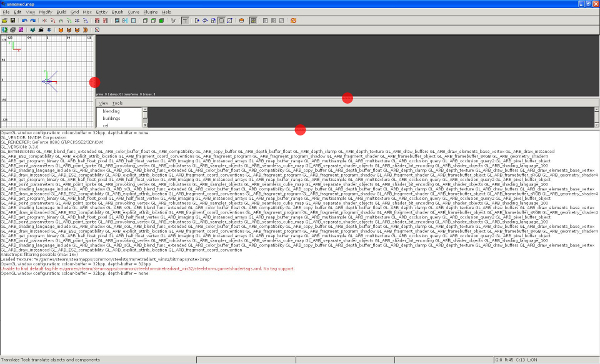Toggle the pressed square tool button in toolbar
The height and width of the screenshot is (364, 600).
[x=221, y=21]
